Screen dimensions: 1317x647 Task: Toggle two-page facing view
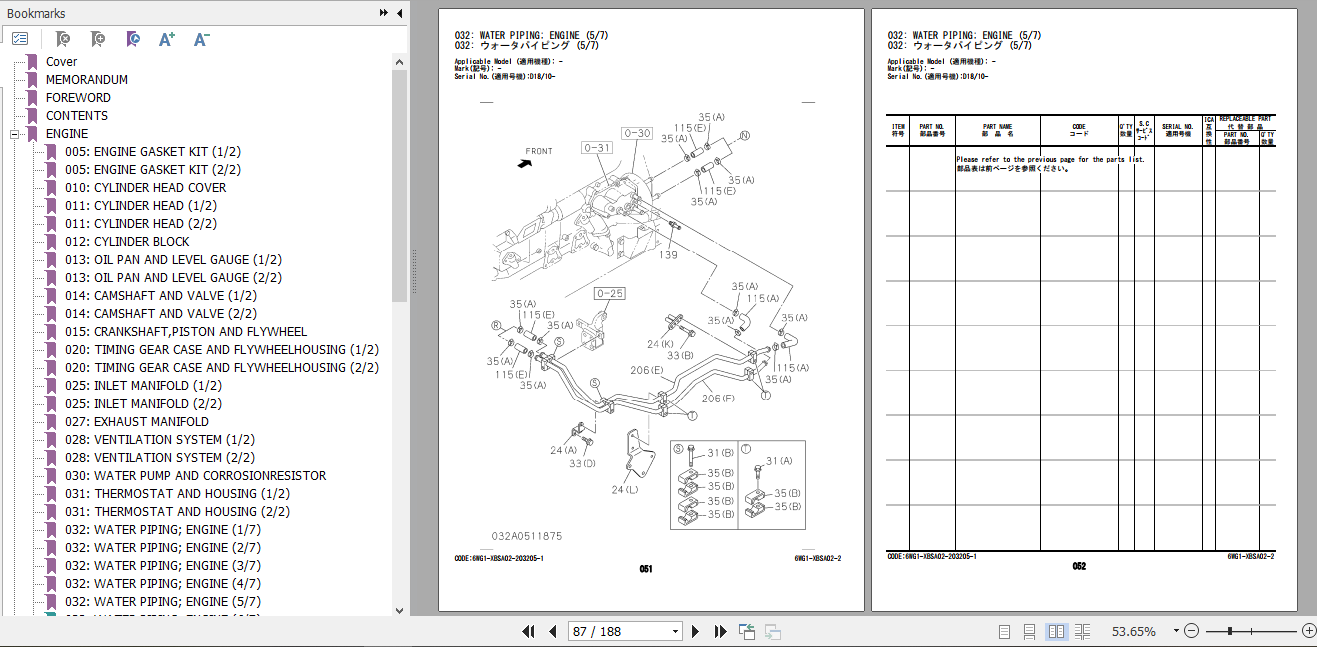pyautogui.click(x=1056, y=631)
